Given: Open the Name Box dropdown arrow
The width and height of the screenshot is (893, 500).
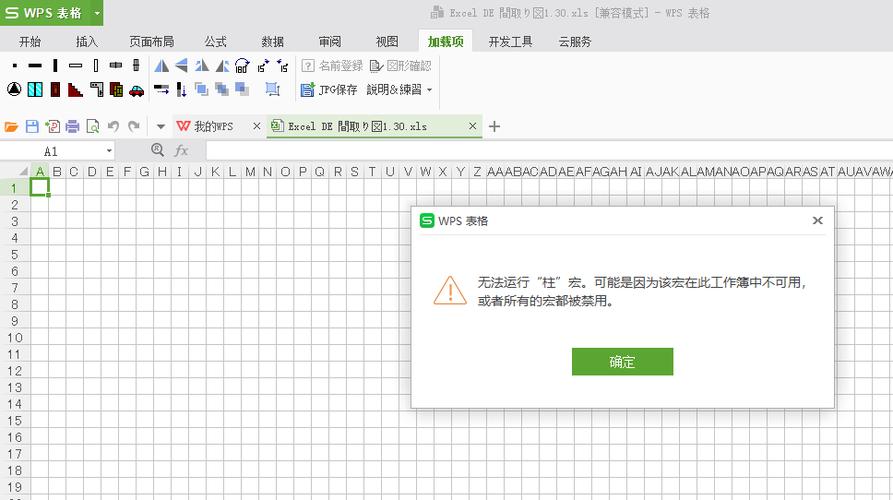Looking at the screenshot, I should 109,151.
